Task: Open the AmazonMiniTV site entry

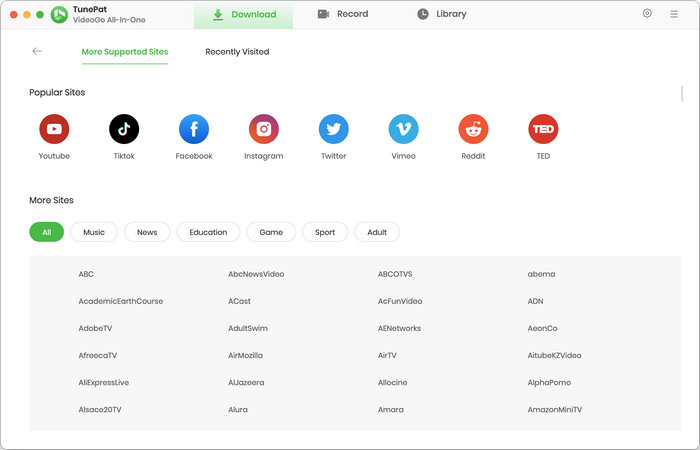Action: coord(555,409)
